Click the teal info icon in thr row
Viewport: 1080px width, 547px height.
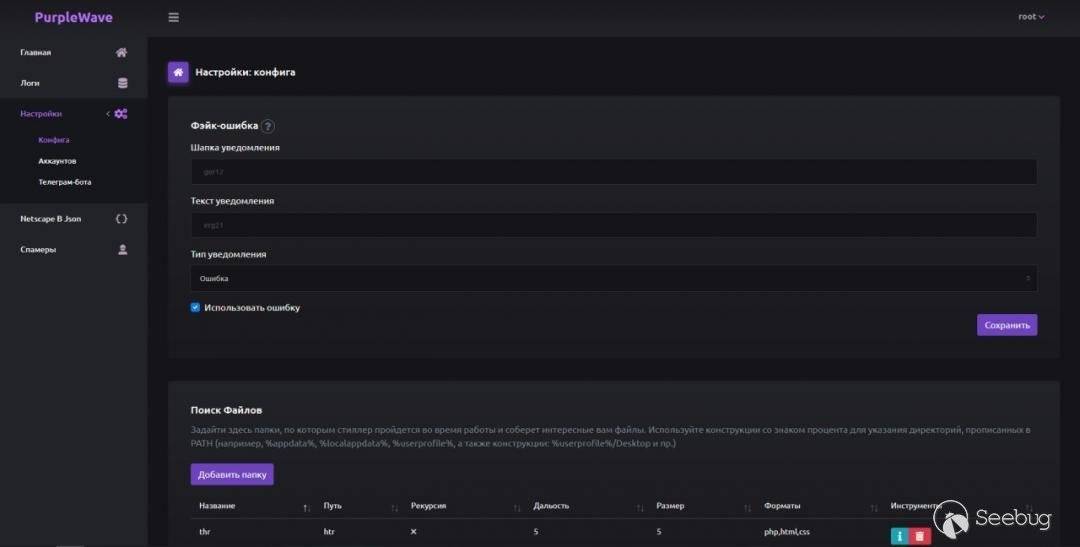pyautogui.click(x=900, y=536)
